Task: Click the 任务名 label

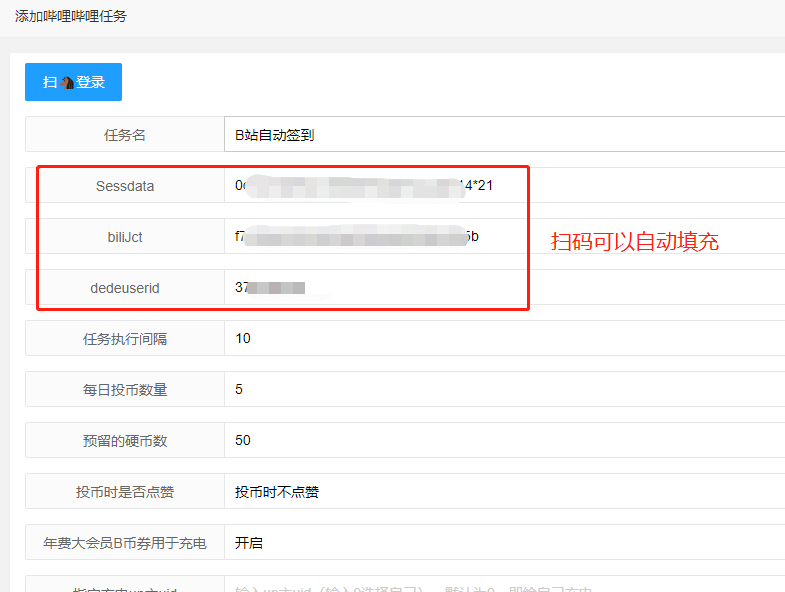Action: (125, 135)
